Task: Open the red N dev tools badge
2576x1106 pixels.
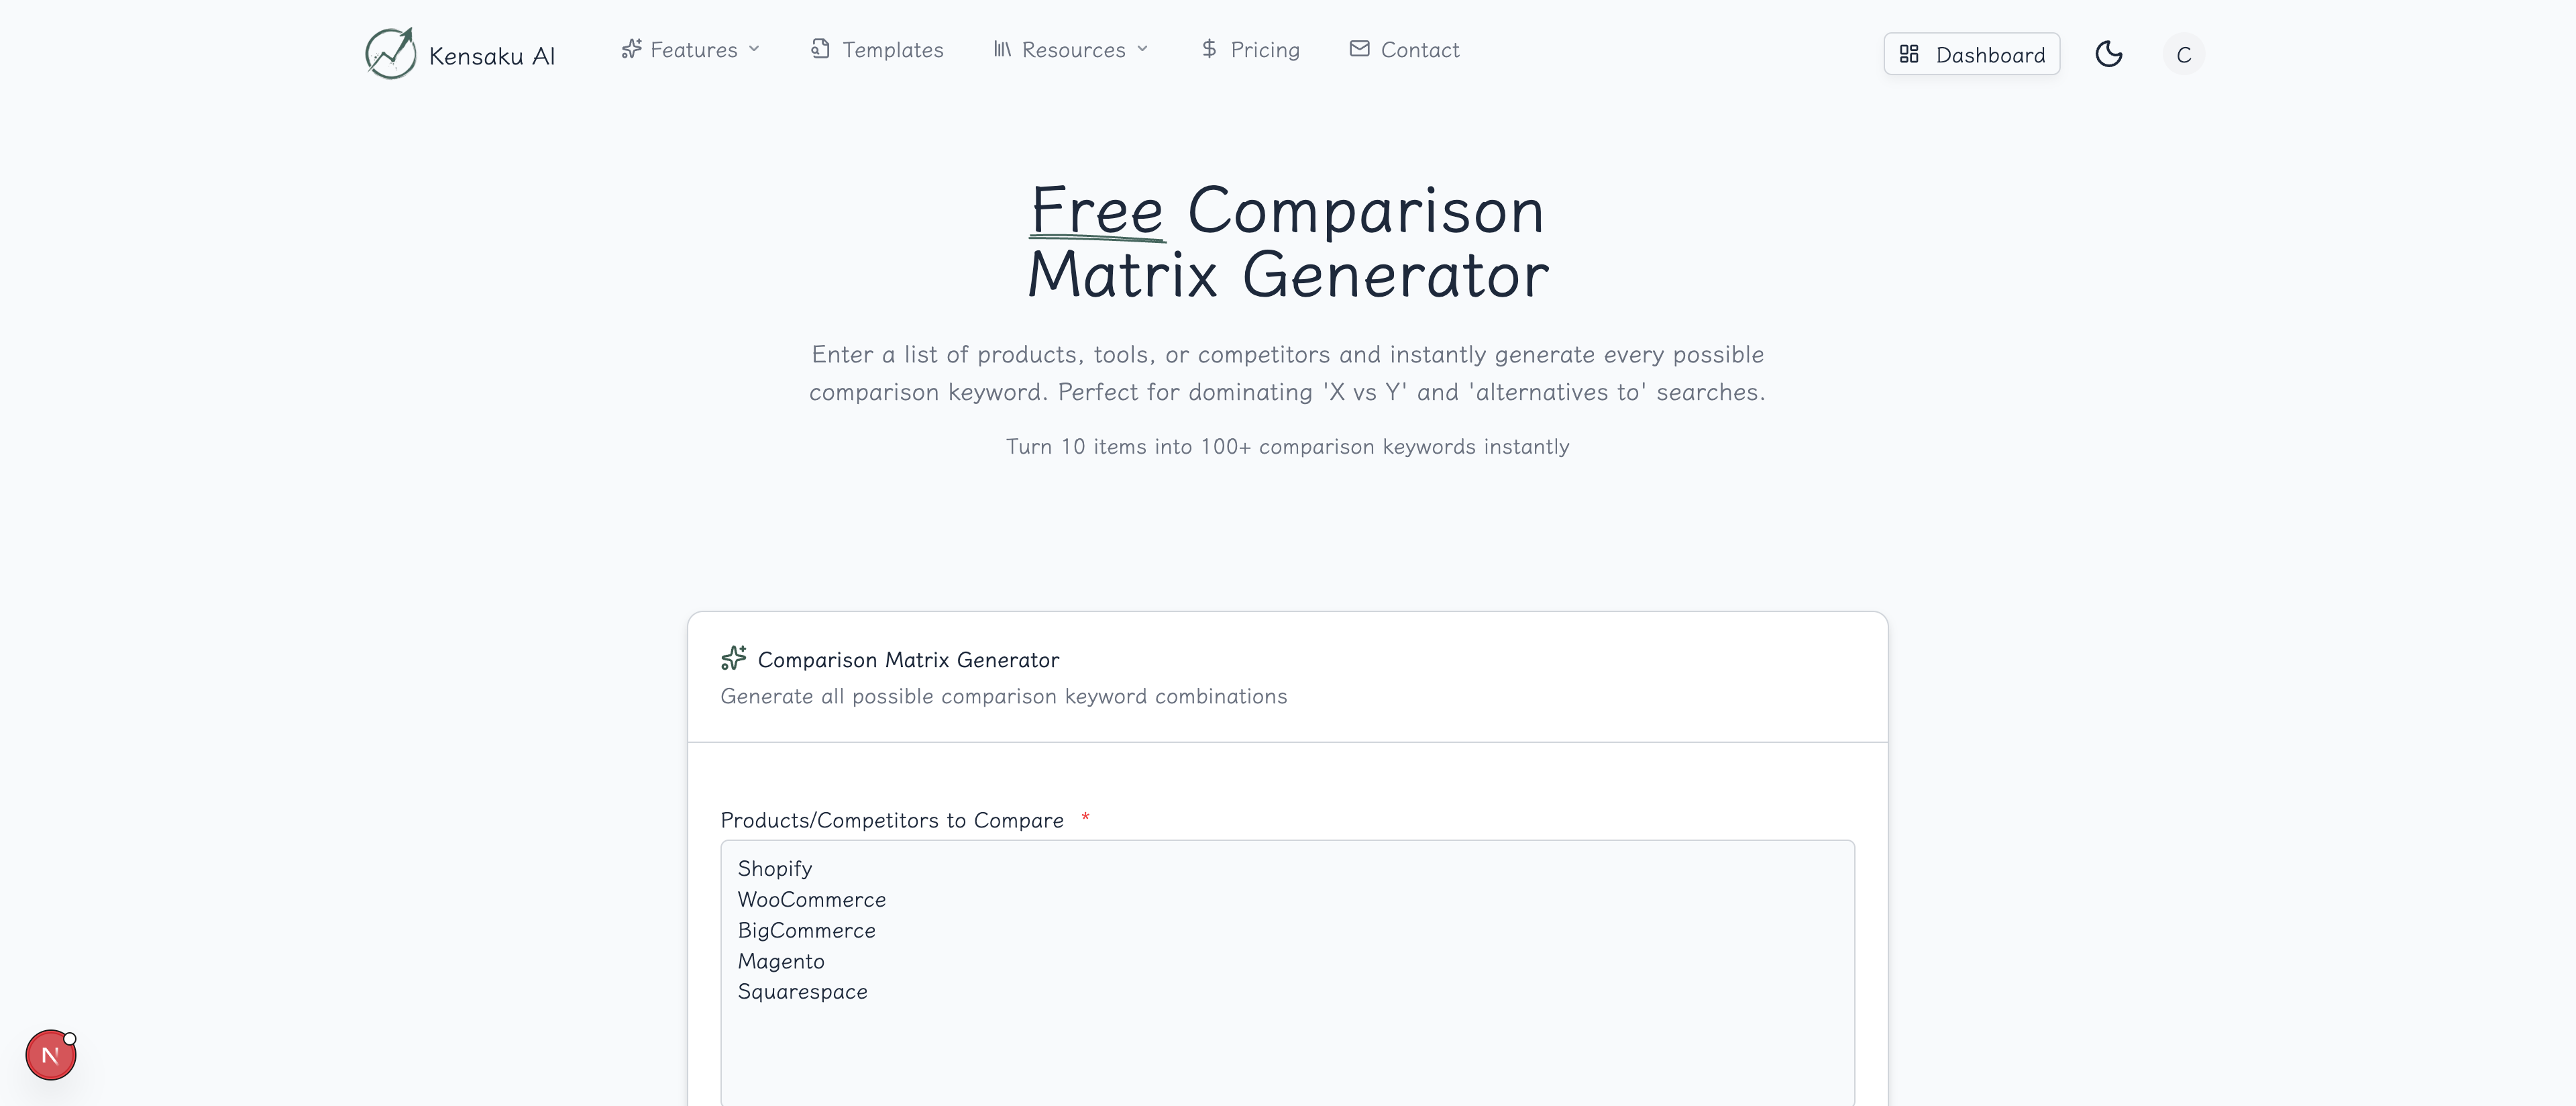Action: (50, 1055)
